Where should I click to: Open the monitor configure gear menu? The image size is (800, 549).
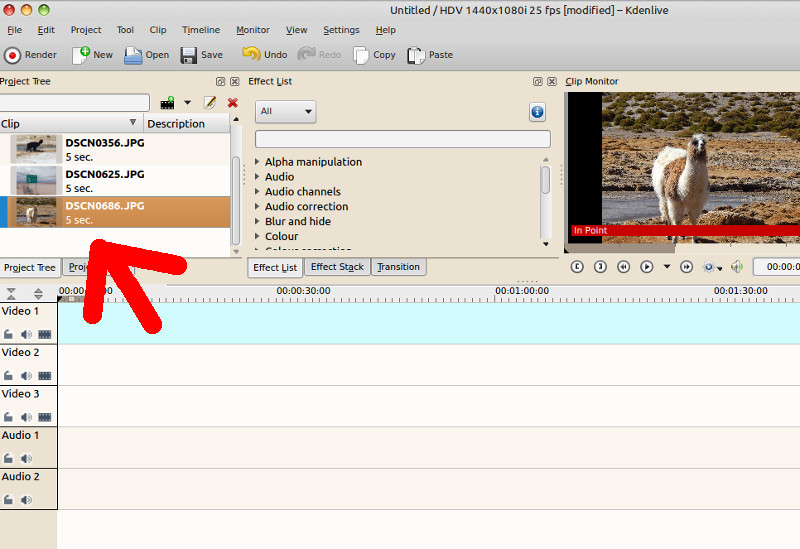(712, 266)
